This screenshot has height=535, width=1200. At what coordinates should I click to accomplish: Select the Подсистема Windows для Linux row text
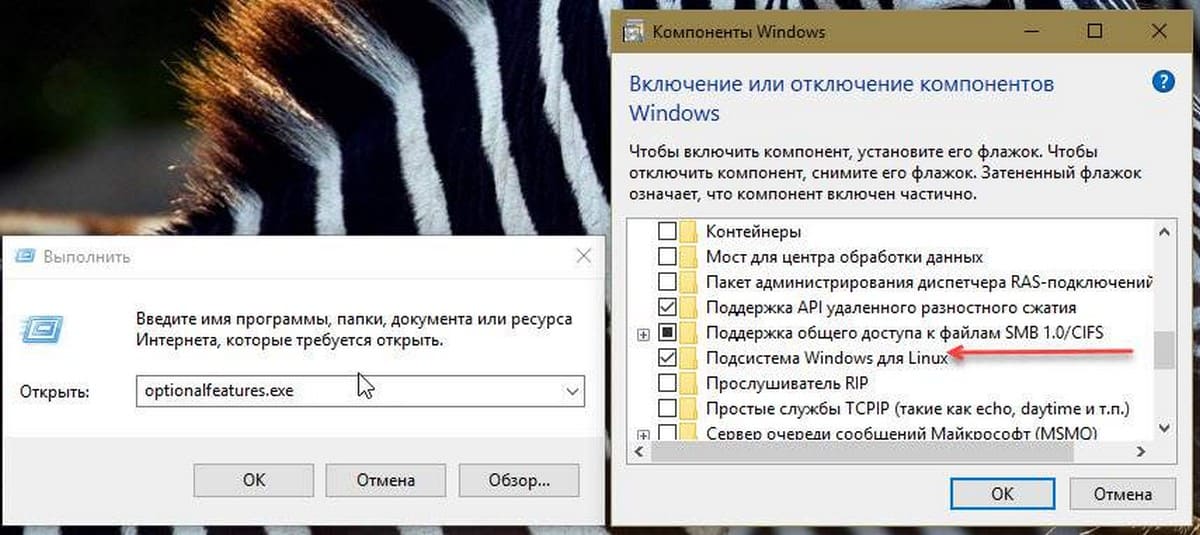826,358
